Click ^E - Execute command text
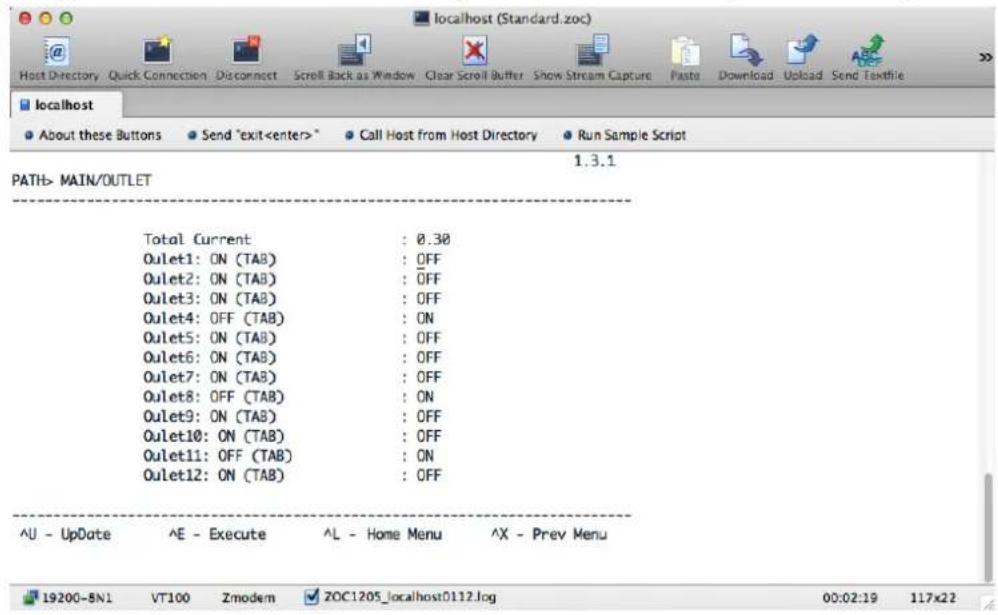This screenshot has height=615, width=998. click(217, 534)
